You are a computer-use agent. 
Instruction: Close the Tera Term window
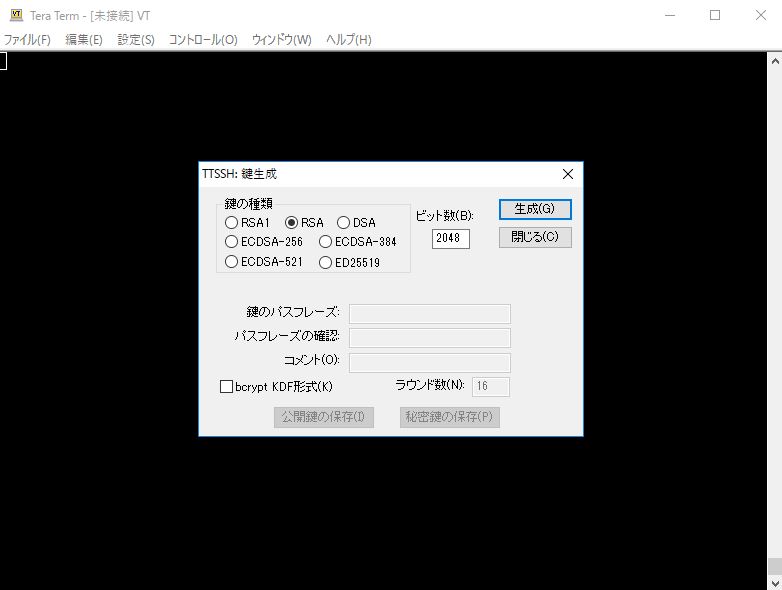(761, 15)
